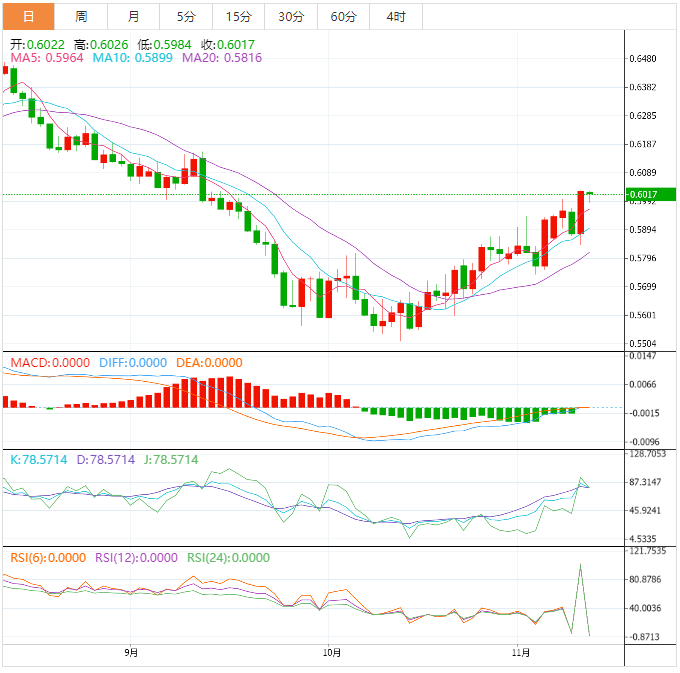Click the MACD indicator label

click(49, 362)
